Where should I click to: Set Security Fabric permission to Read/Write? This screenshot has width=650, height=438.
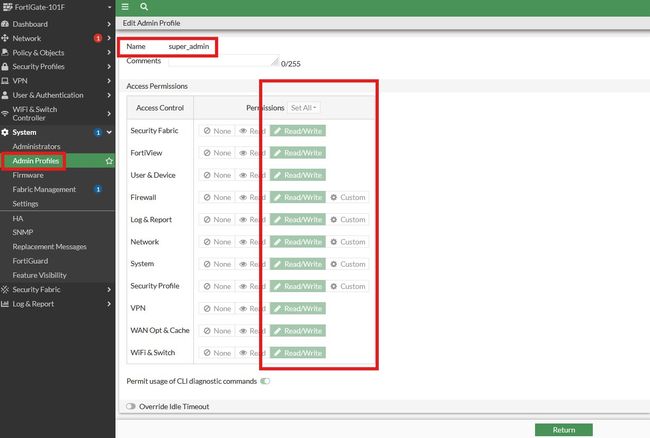[298, 131]
